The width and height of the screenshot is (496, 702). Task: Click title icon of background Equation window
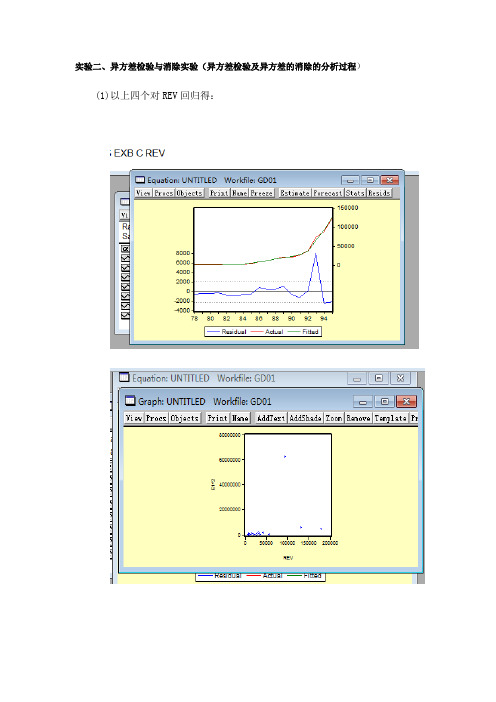(124, 377)
